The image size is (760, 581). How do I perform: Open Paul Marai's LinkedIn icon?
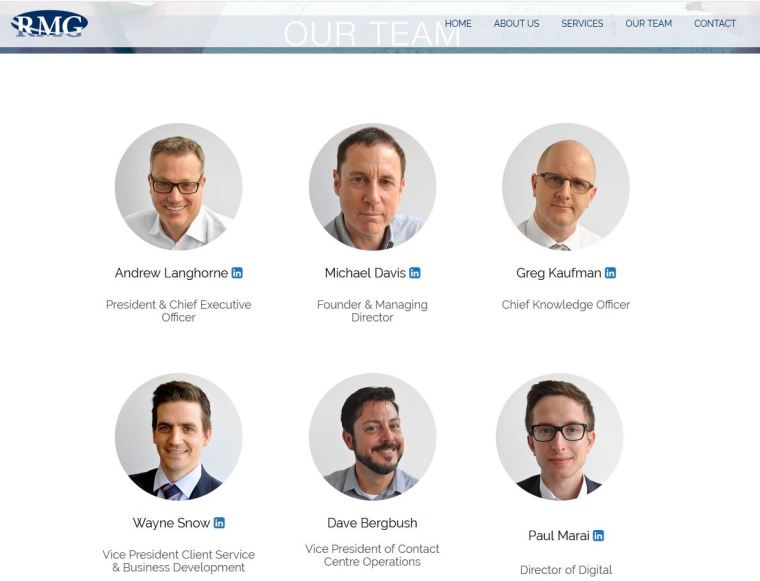point(599,535)
